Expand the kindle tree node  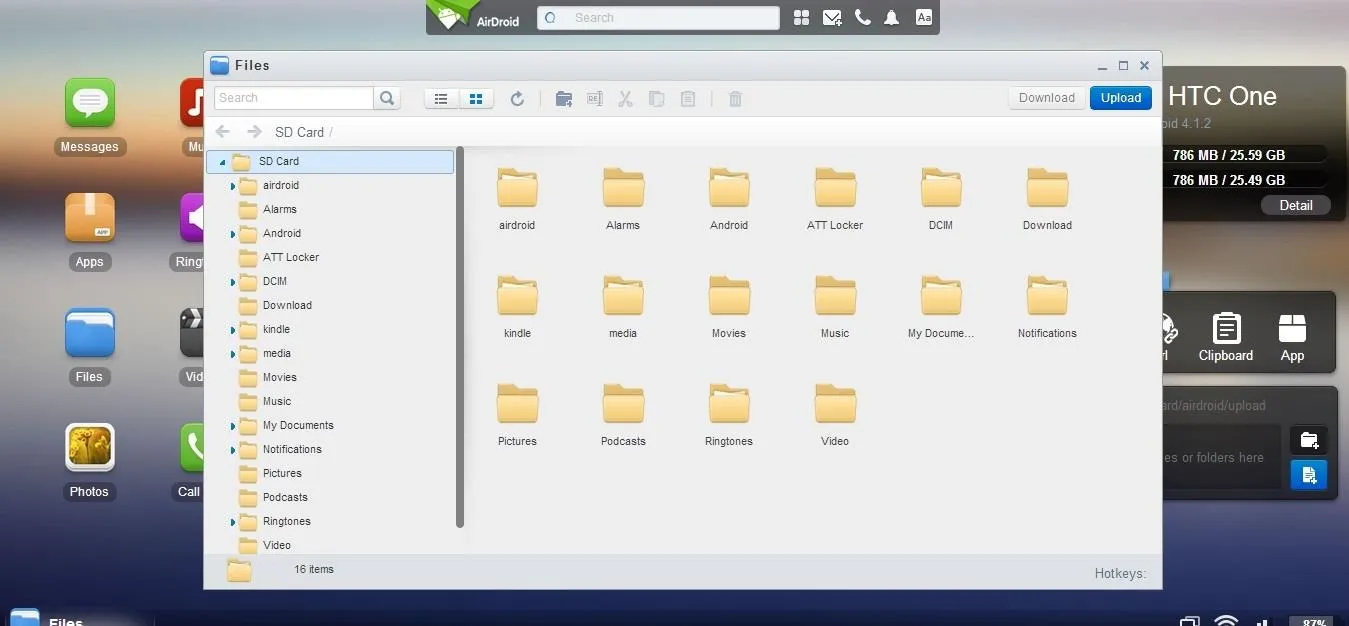[233, 330]
